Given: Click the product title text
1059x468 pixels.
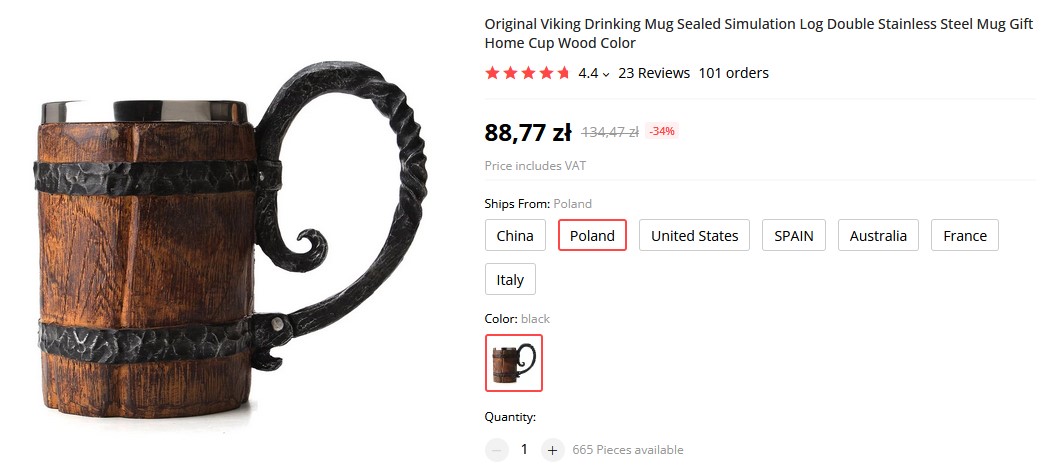Looking at the screenshot, I should pyautogui.click(x=758, y=34).
